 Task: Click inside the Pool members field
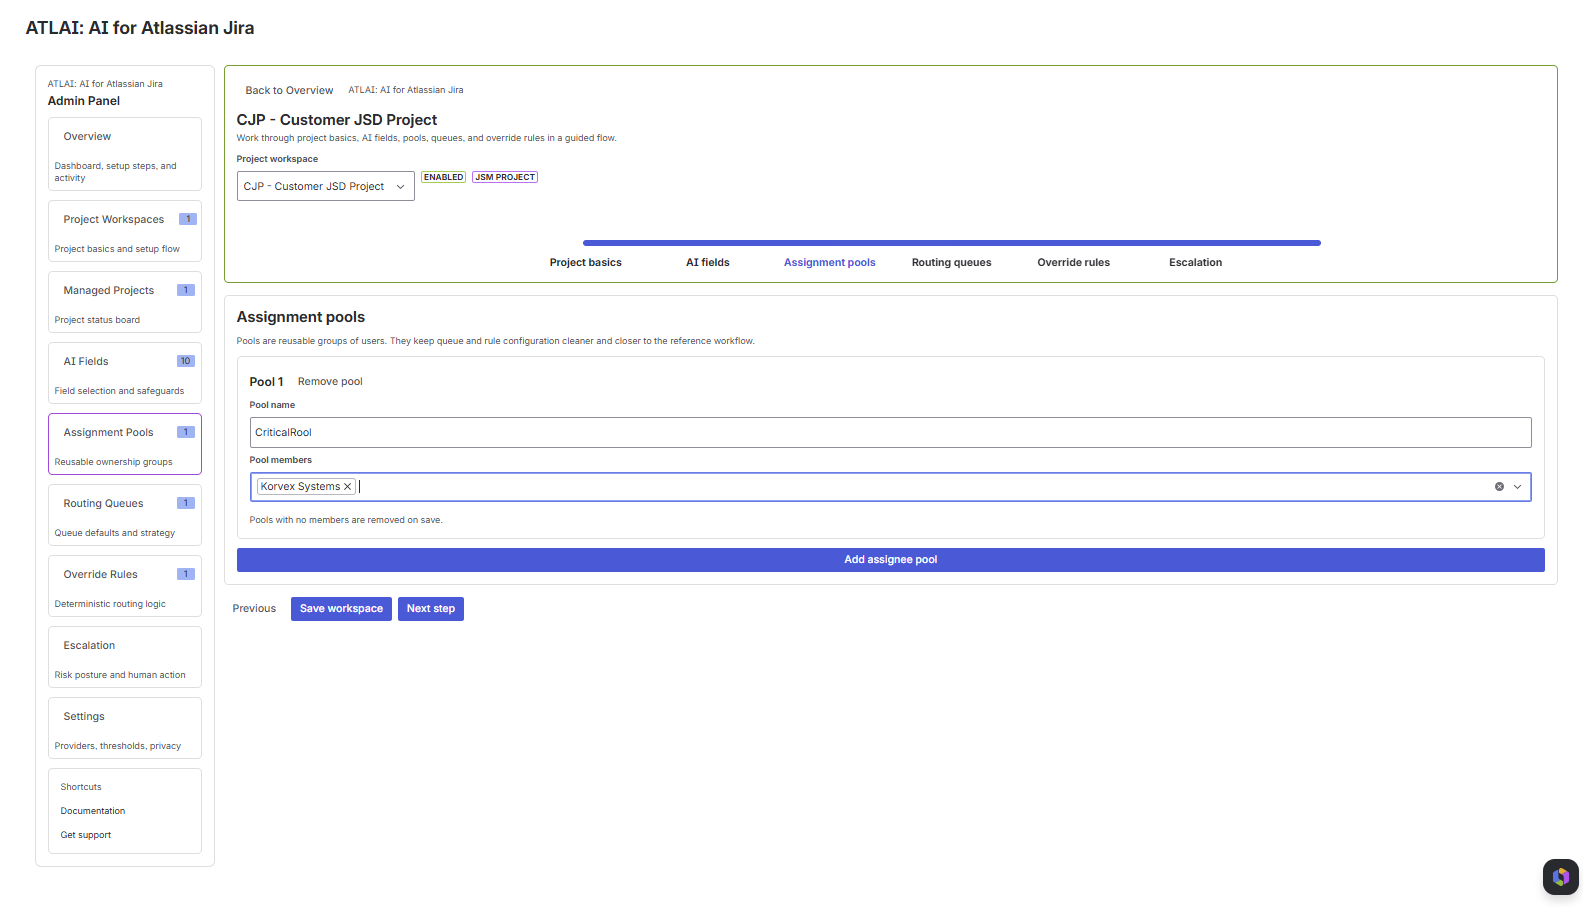(x=890, y=487)
